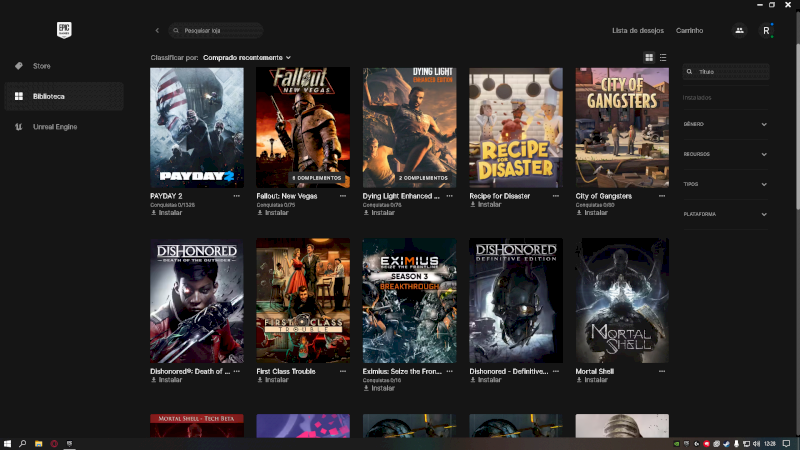Open Fallout: New Vegas cover
Image resolution: width=800 pixels, height=450 pixels.
(303, 128)
